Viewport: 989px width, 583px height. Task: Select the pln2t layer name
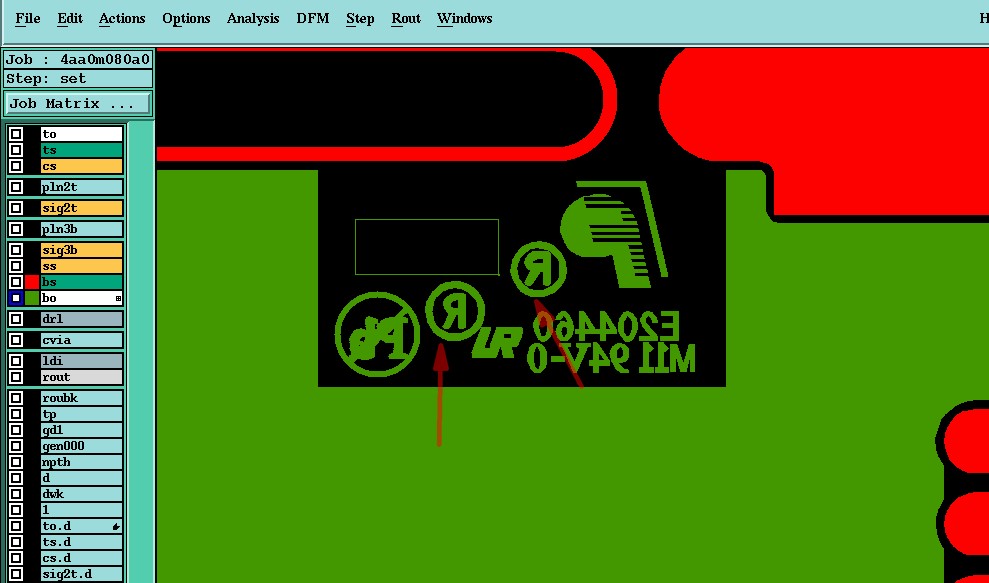pyautogui.click(x=81, y=187)
